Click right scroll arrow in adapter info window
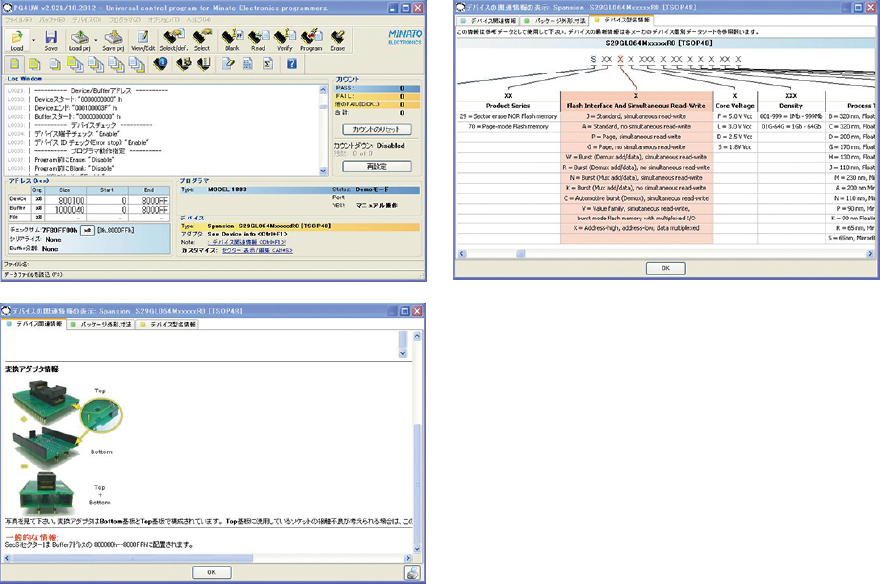The width and height of the screenshot is (880, 584). [408, 558]
